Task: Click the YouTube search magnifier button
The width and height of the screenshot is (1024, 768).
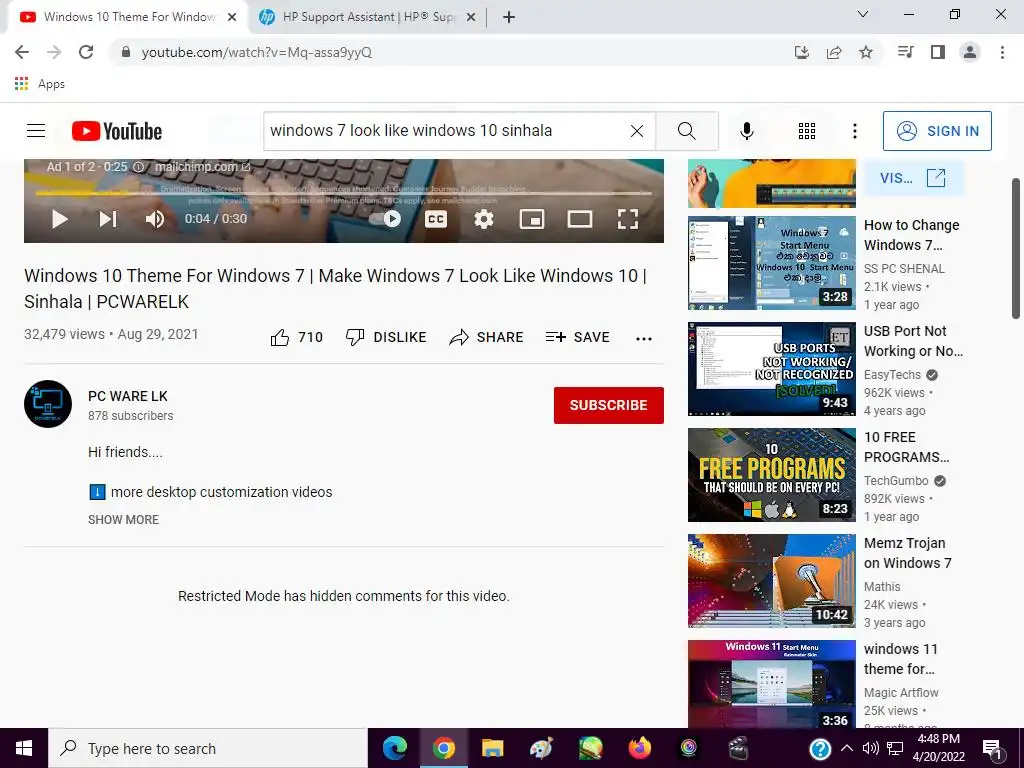Action: 686,131
